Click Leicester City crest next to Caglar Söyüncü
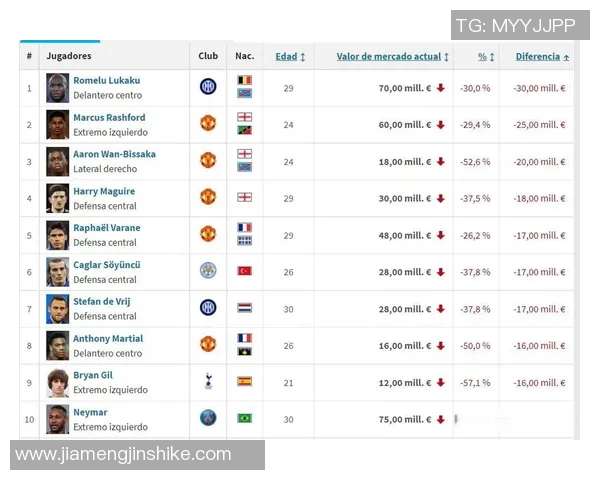Image resolution: width=600 pixels, height=480 pixels. click(208, 270)
